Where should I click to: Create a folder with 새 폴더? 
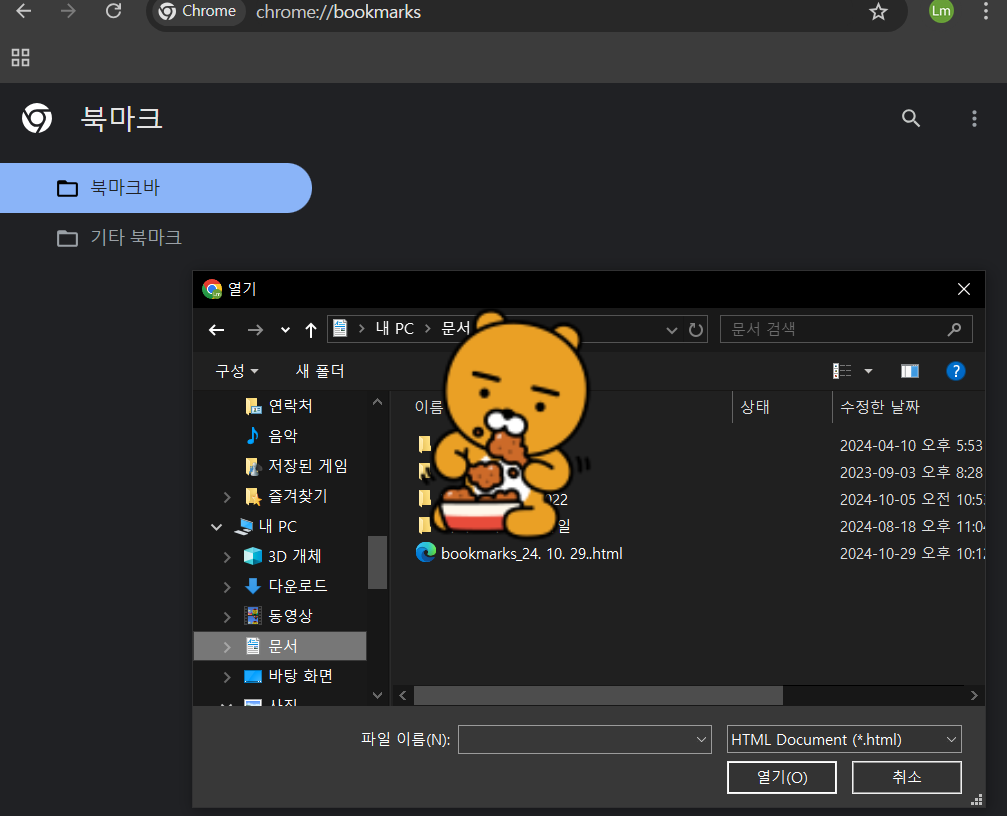coord(320,371)
